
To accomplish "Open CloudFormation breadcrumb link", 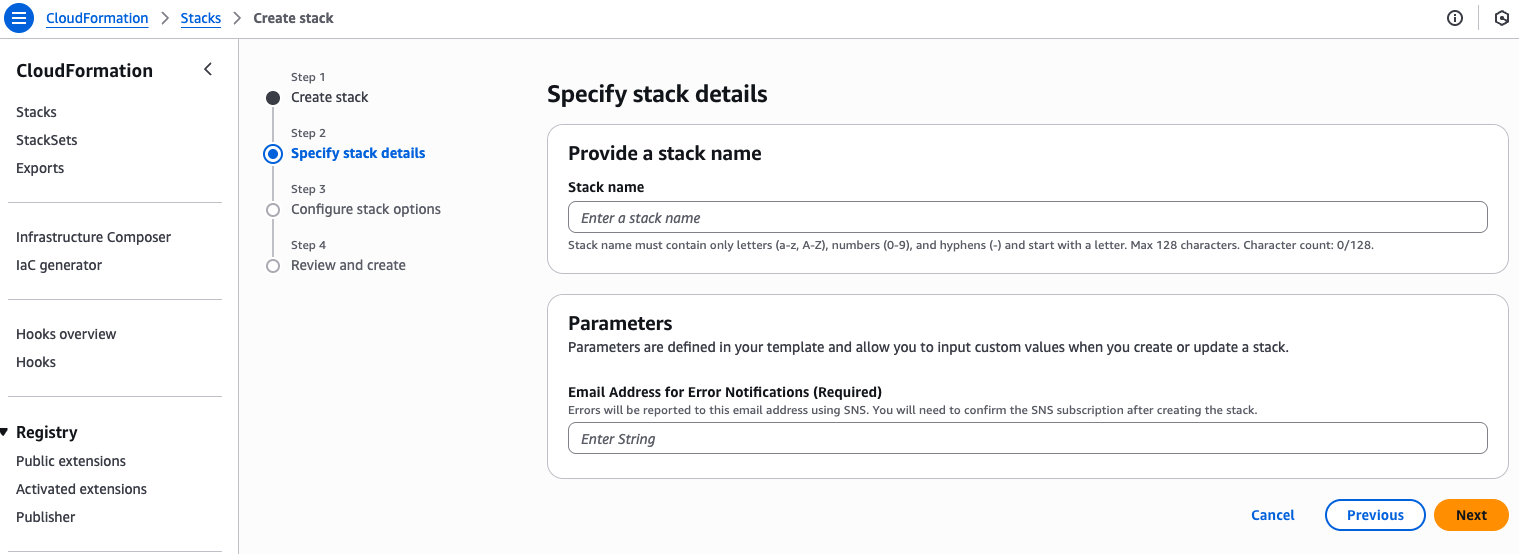I will point(97,18).
